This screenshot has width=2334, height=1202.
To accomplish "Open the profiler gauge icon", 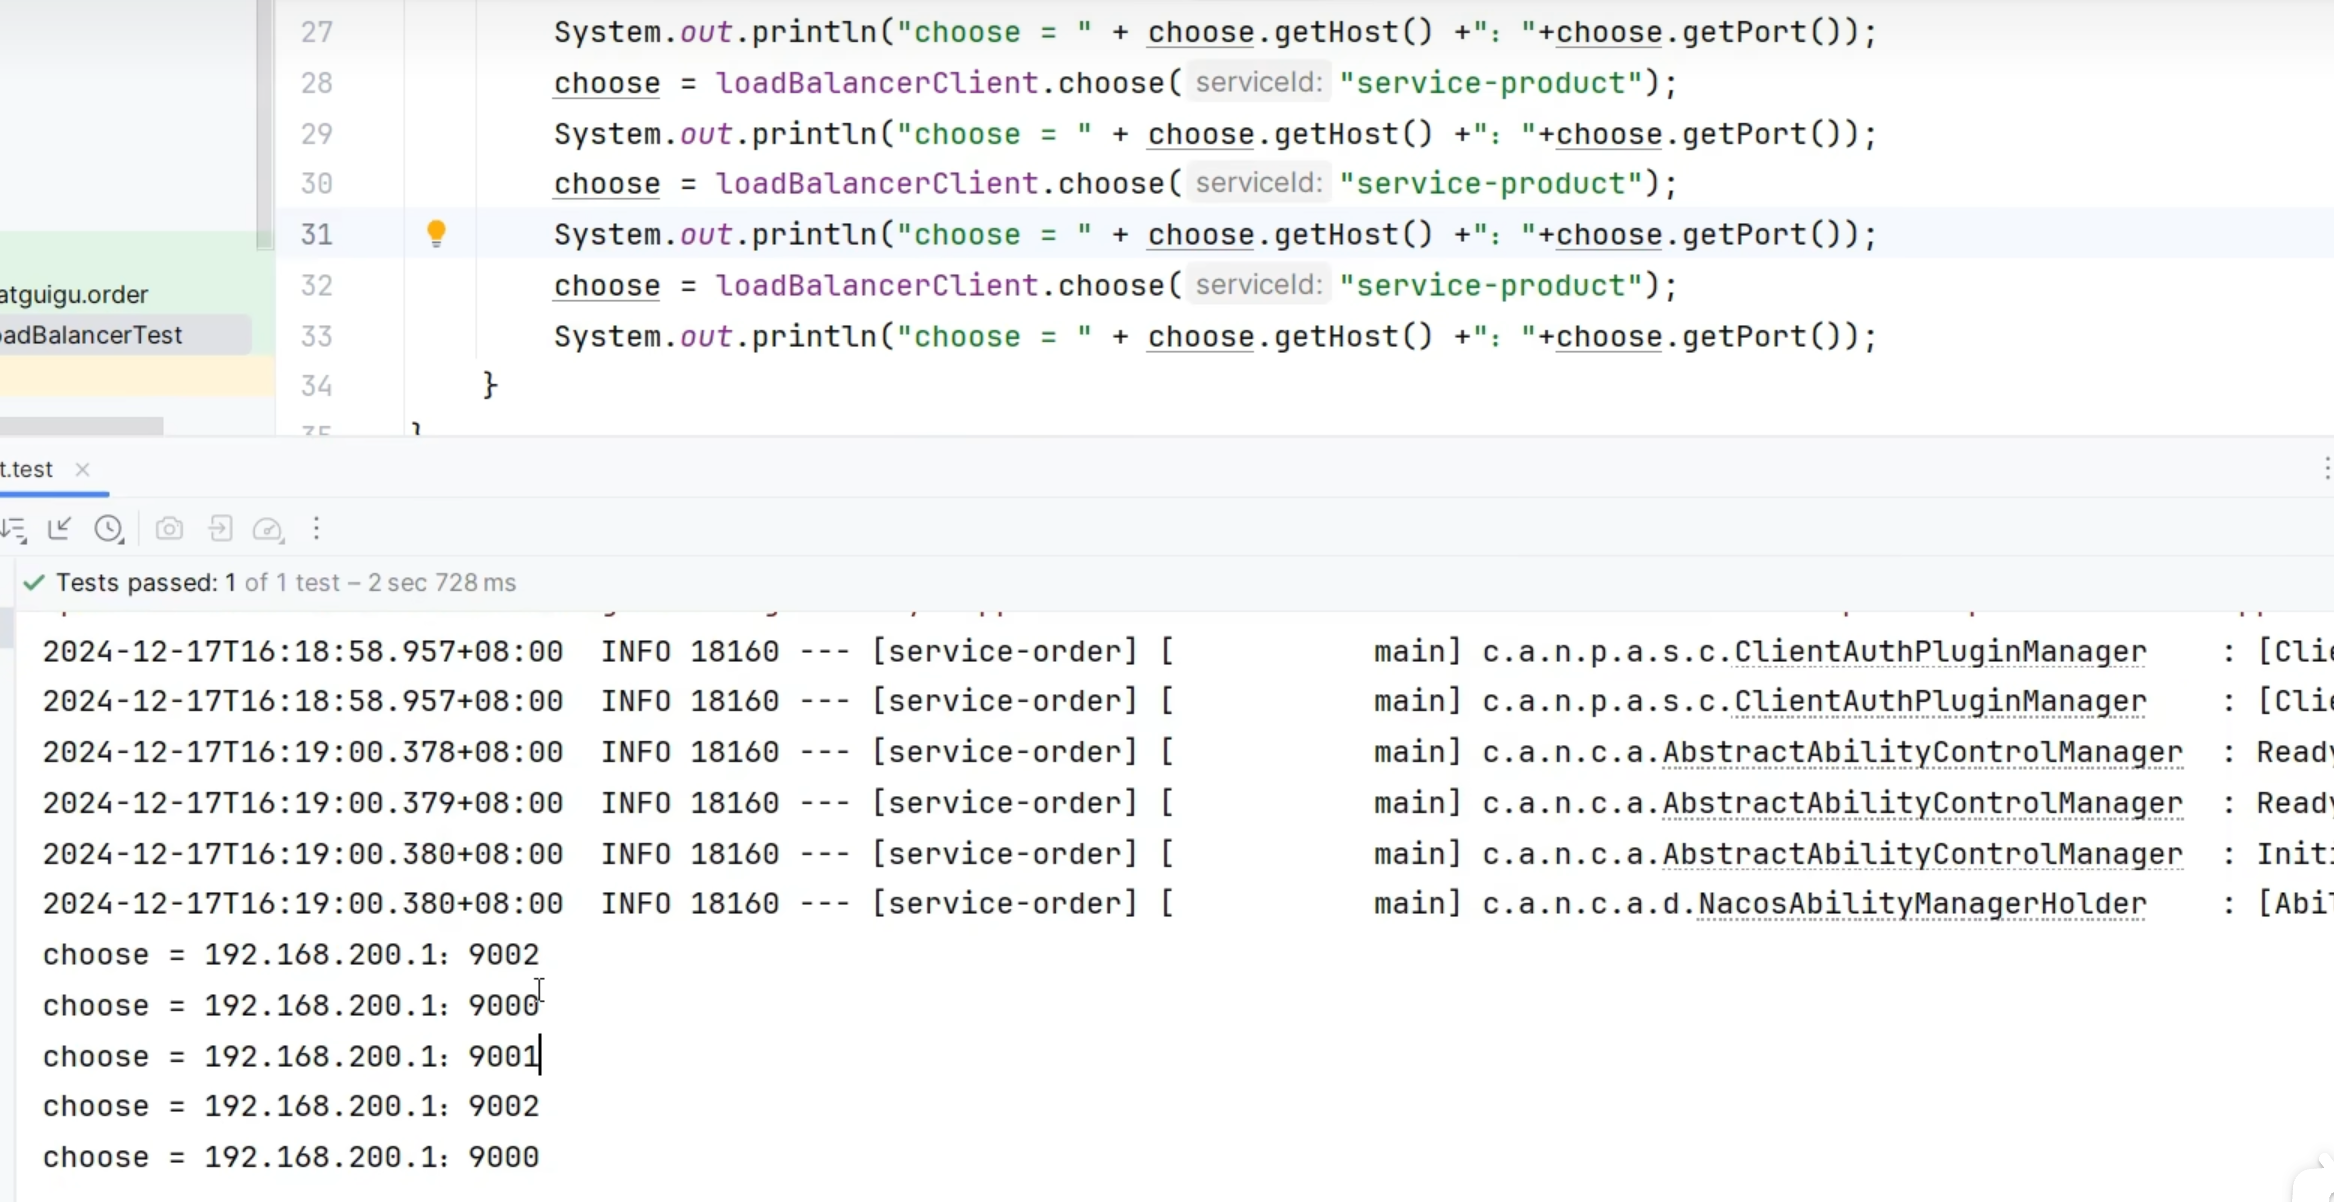I will tap(267, 529).
